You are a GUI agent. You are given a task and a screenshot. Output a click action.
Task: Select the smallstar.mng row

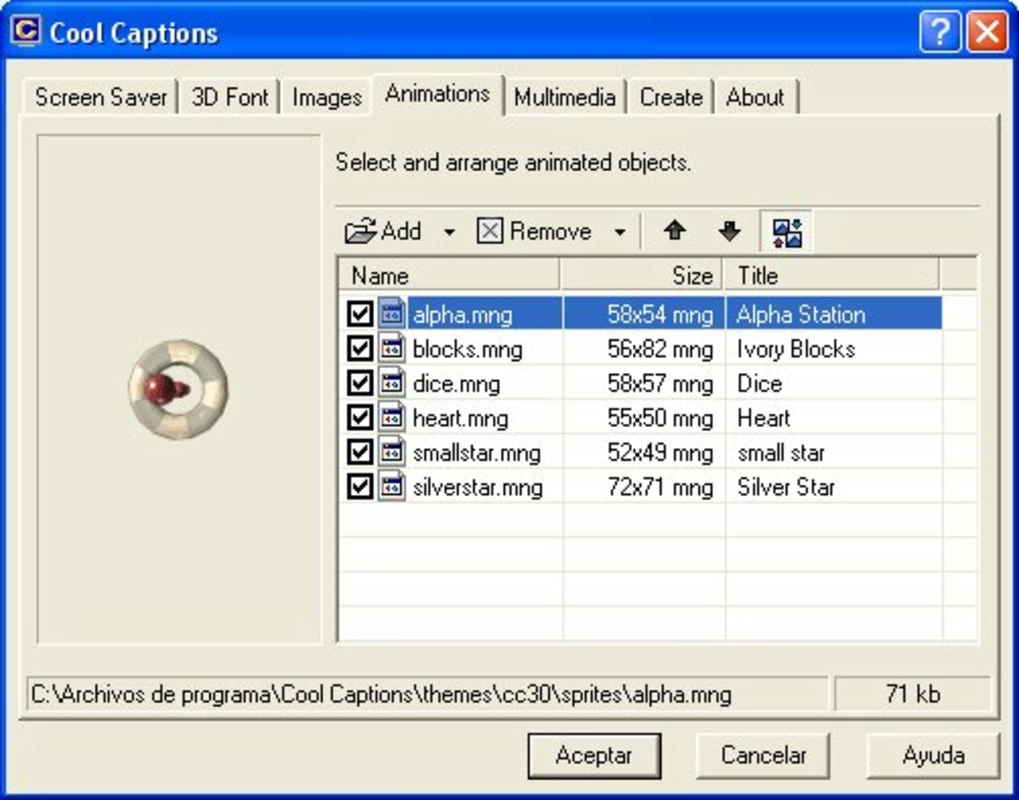pyautogui.click(x=640, y=452)
